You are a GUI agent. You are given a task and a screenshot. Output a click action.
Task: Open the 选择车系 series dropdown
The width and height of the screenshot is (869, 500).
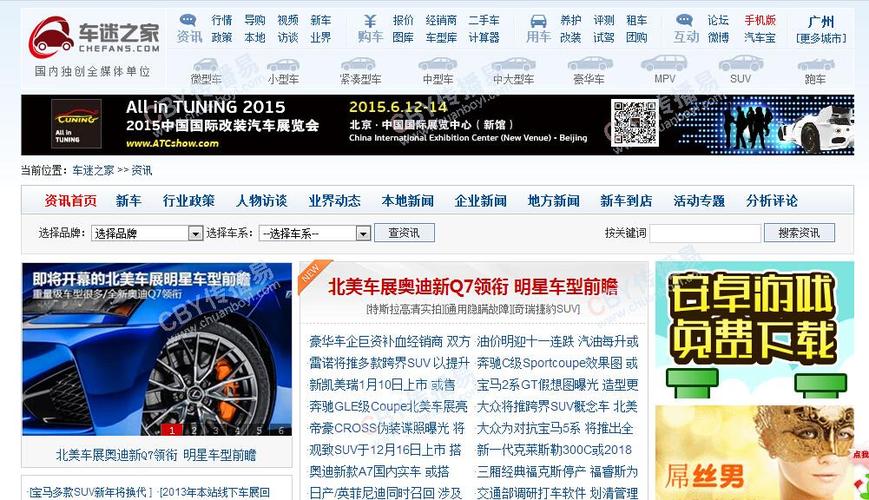tap(314, 233)
